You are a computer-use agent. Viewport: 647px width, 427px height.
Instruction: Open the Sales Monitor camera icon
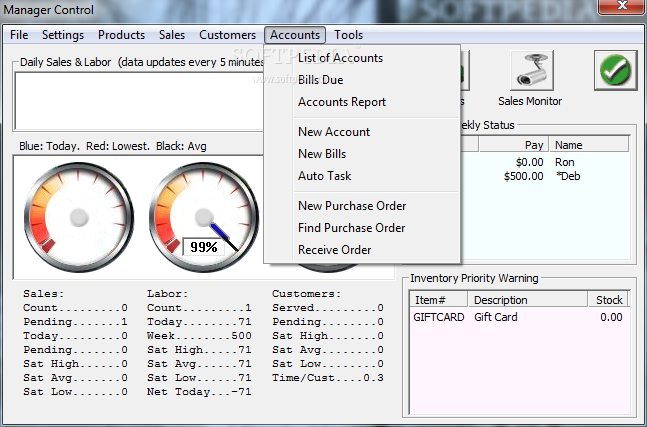[531, 71]
